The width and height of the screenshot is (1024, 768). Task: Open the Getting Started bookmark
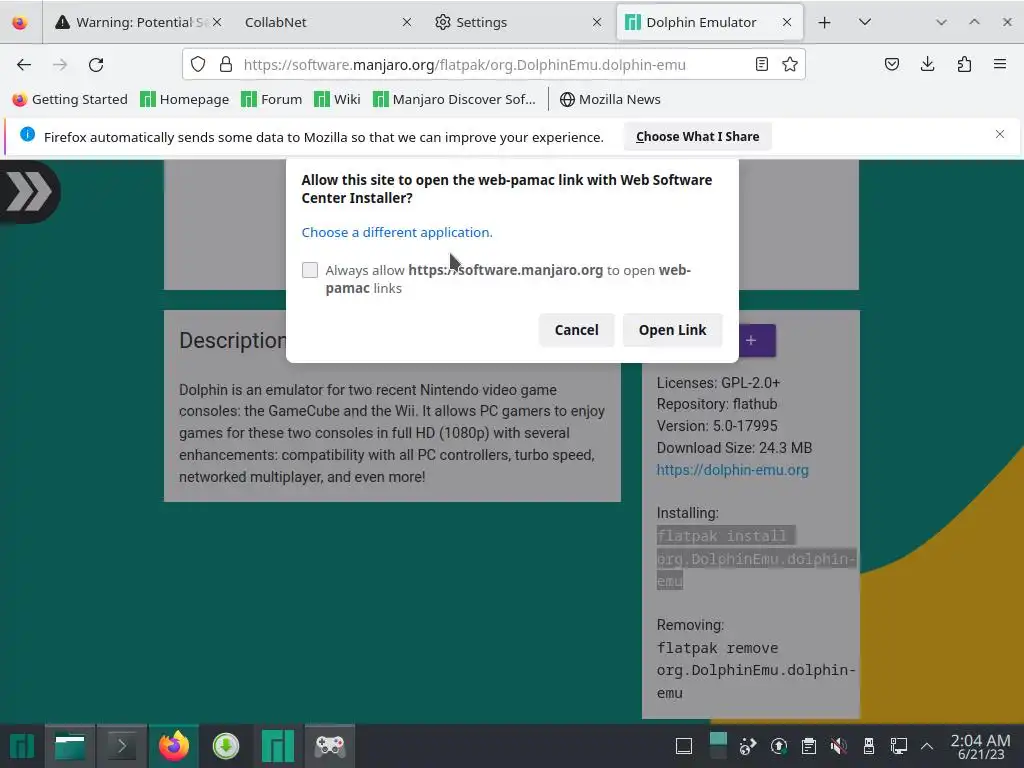pos(70,99)
